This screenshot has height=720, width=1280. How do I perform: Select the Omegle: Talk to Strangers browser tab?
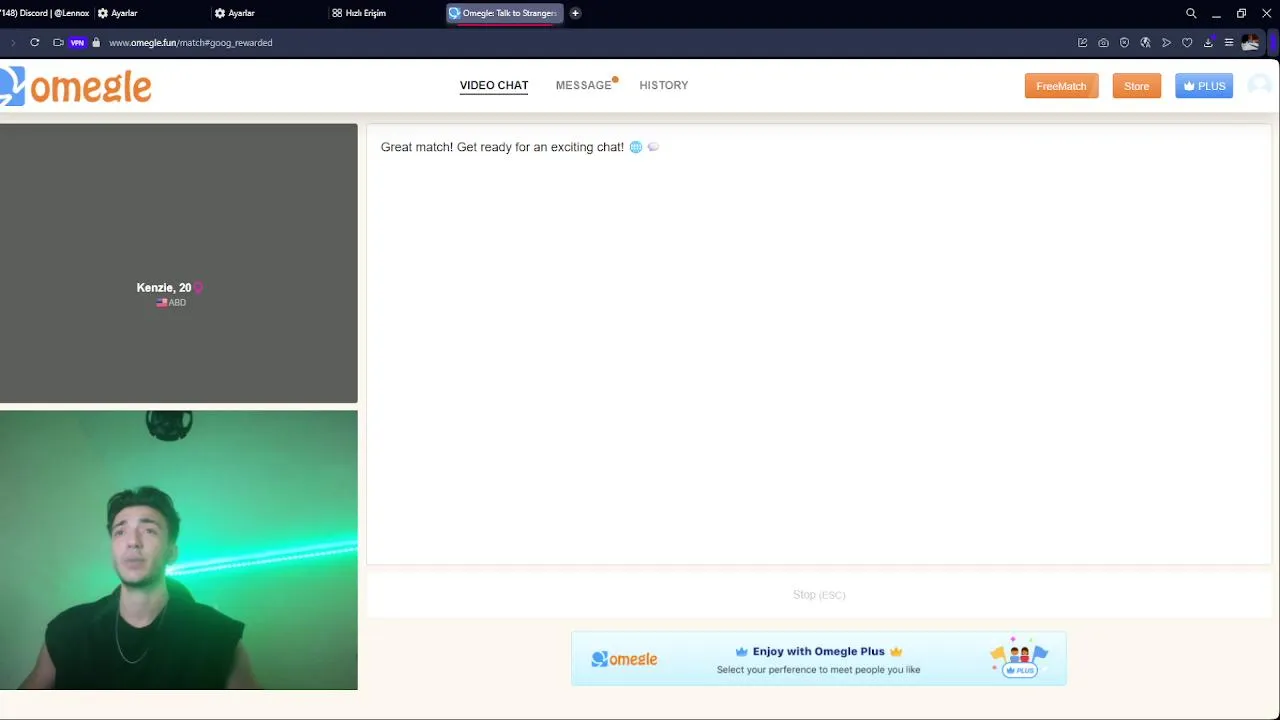[x=504, y=13]
